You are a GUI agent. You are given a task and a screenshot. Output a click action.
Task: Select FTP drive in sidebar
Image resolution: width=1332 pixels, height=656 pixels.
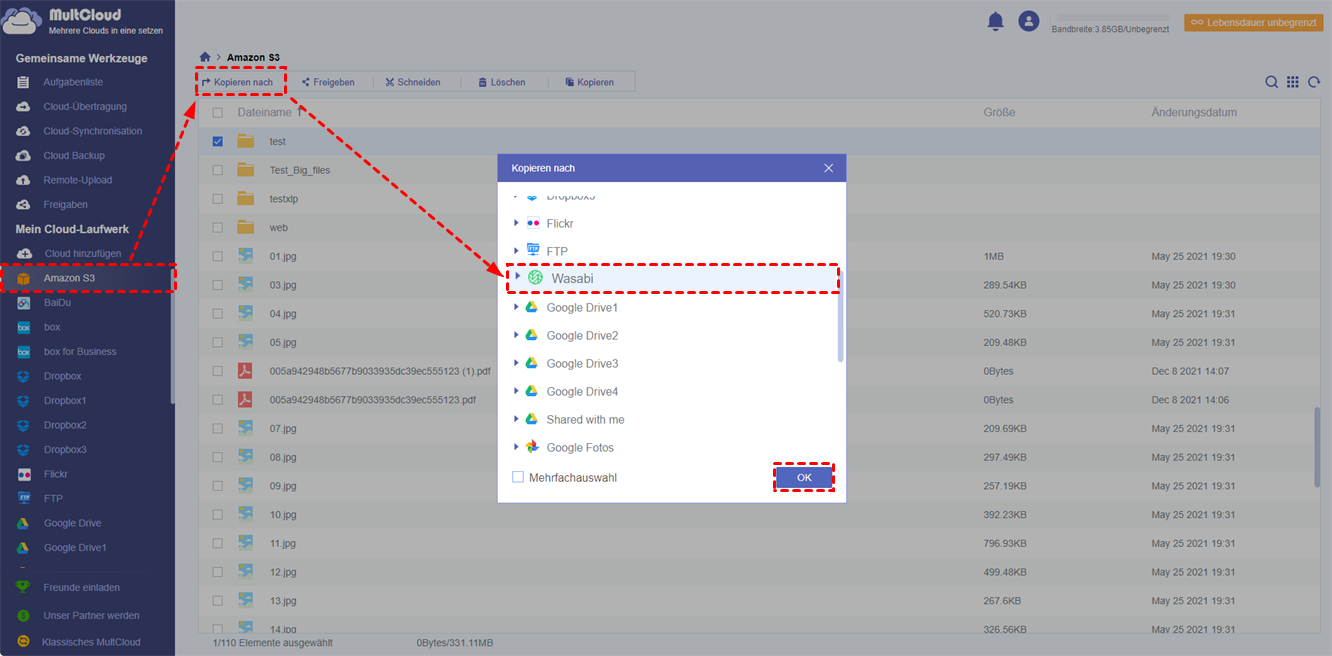tap(53, 498)
